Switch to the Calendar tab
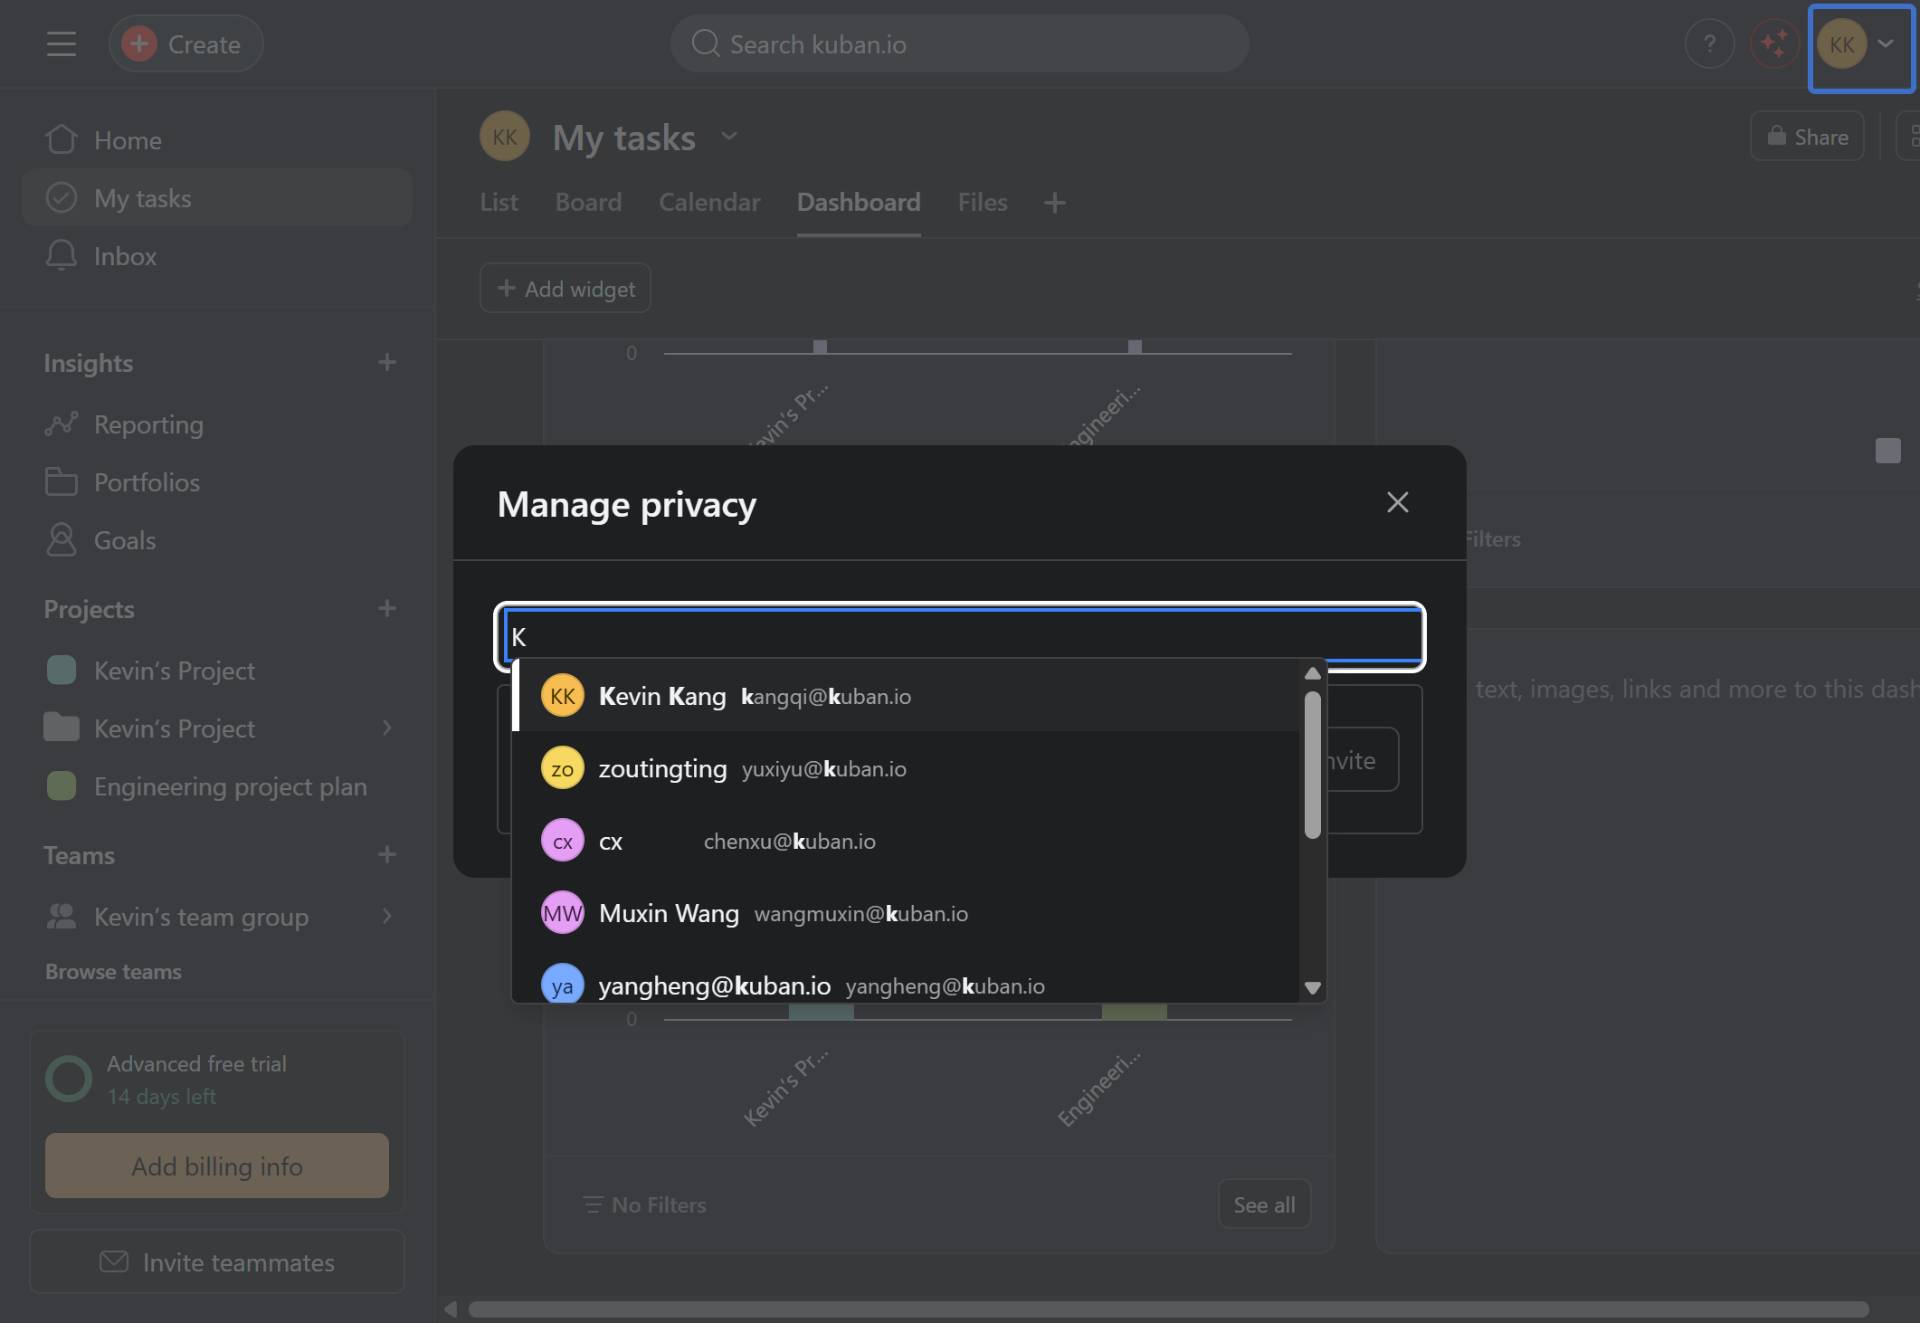This screenshot has height=1323, width=1920. click(709, 202)
